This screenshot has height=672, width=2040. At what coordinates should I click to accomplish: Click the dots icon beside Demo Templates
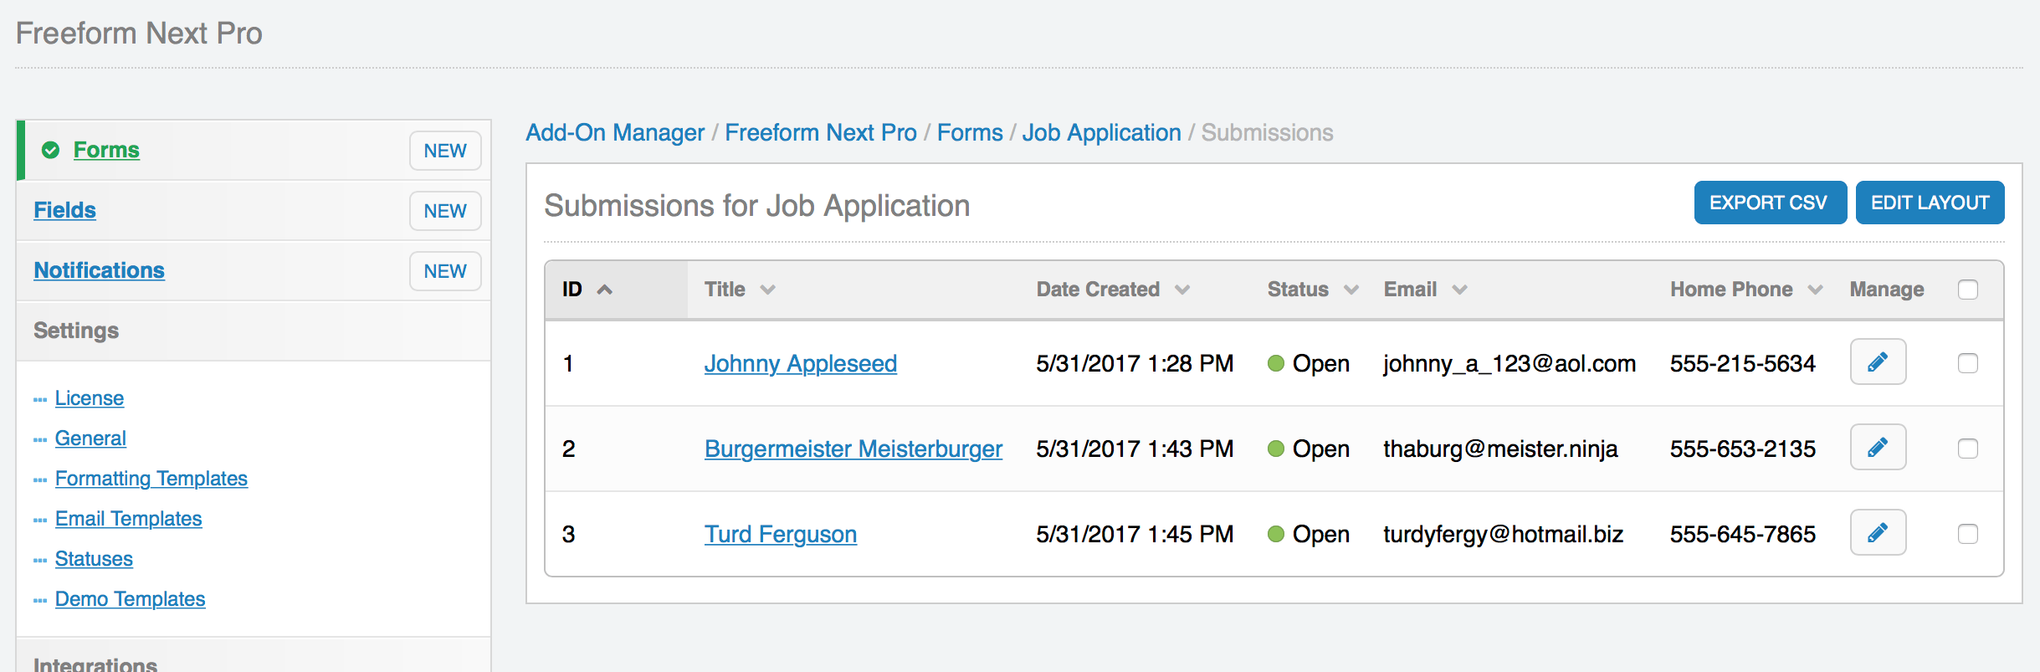click(x=41, y=598)
